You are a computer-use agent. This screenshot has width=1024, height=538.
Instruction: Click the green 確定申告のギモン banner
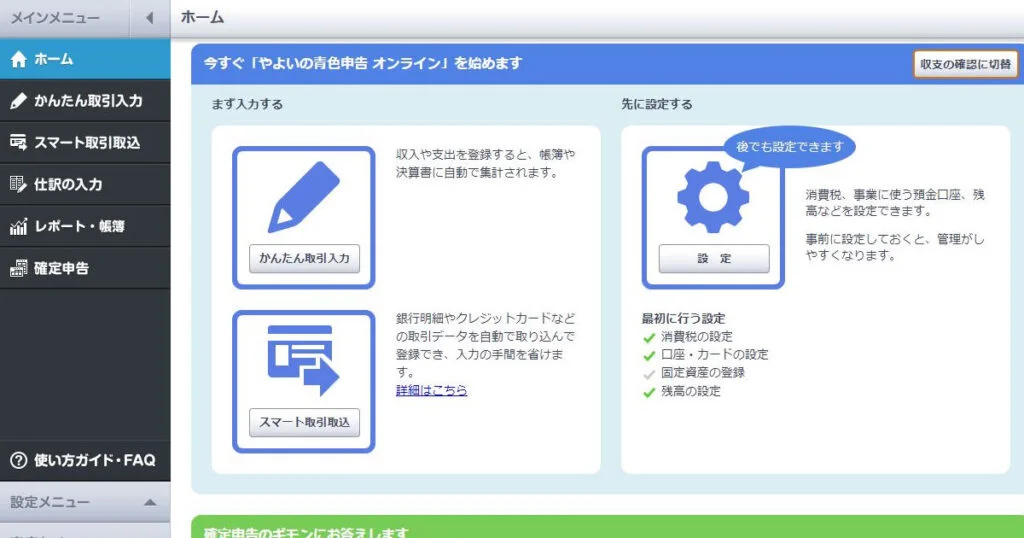pos(607,527)
